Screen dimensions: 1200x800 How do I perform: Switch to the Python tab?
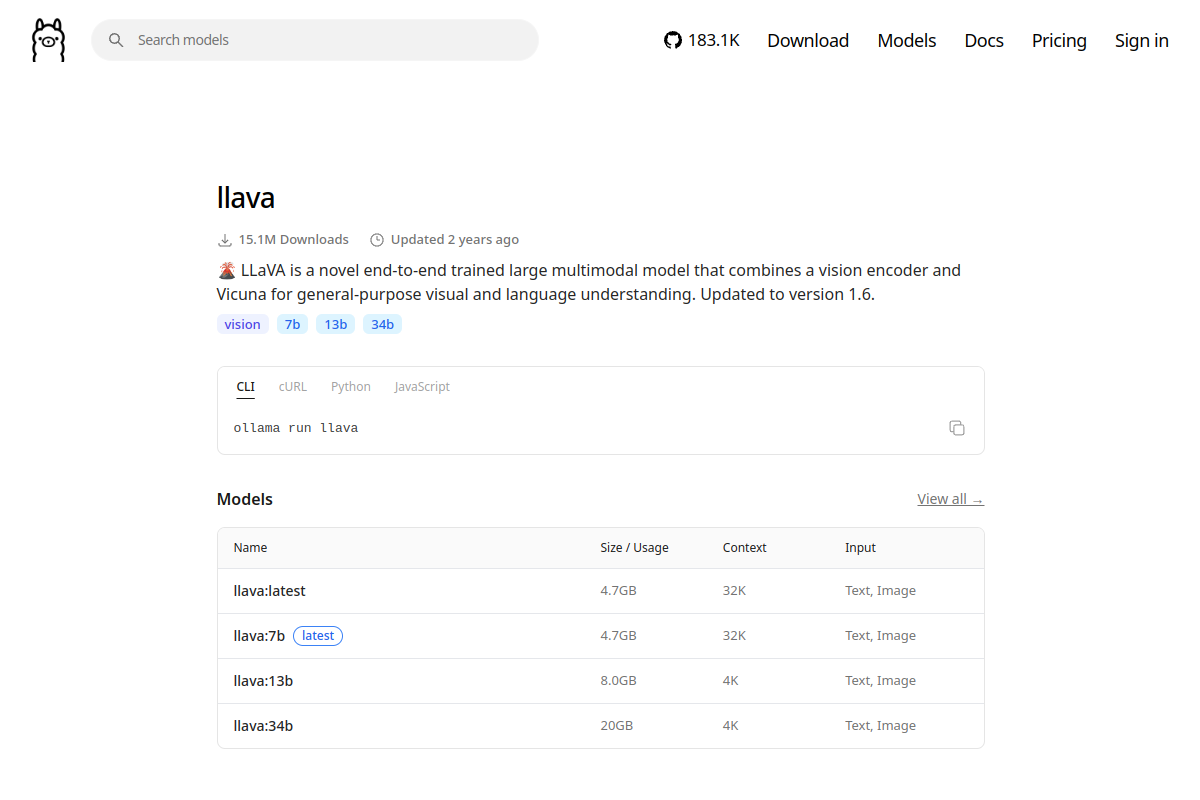[x=351, y=387]
